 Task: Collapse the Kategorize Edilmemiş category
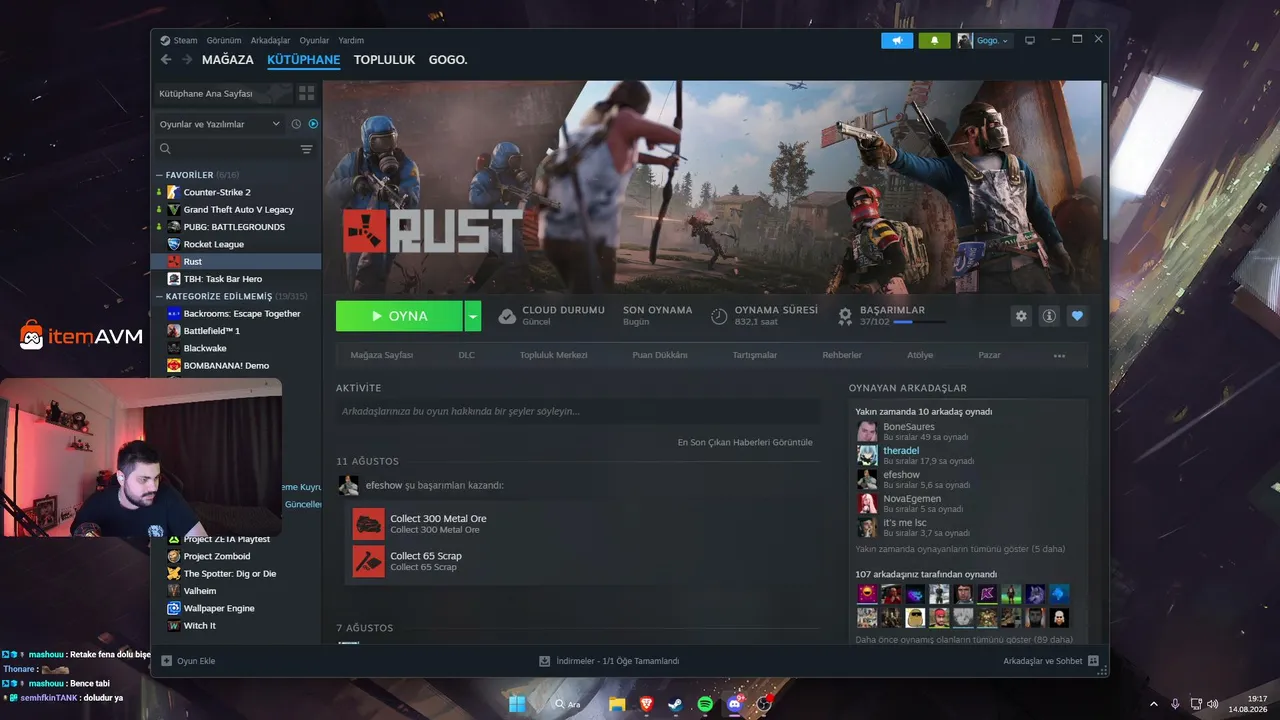[x=159, y=297]
